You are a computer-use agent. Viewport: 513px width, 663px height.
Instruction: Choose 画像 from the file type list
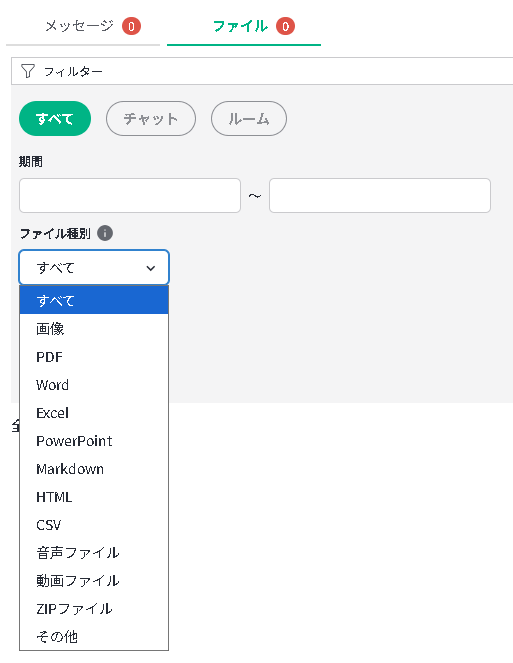click(94, 329)
